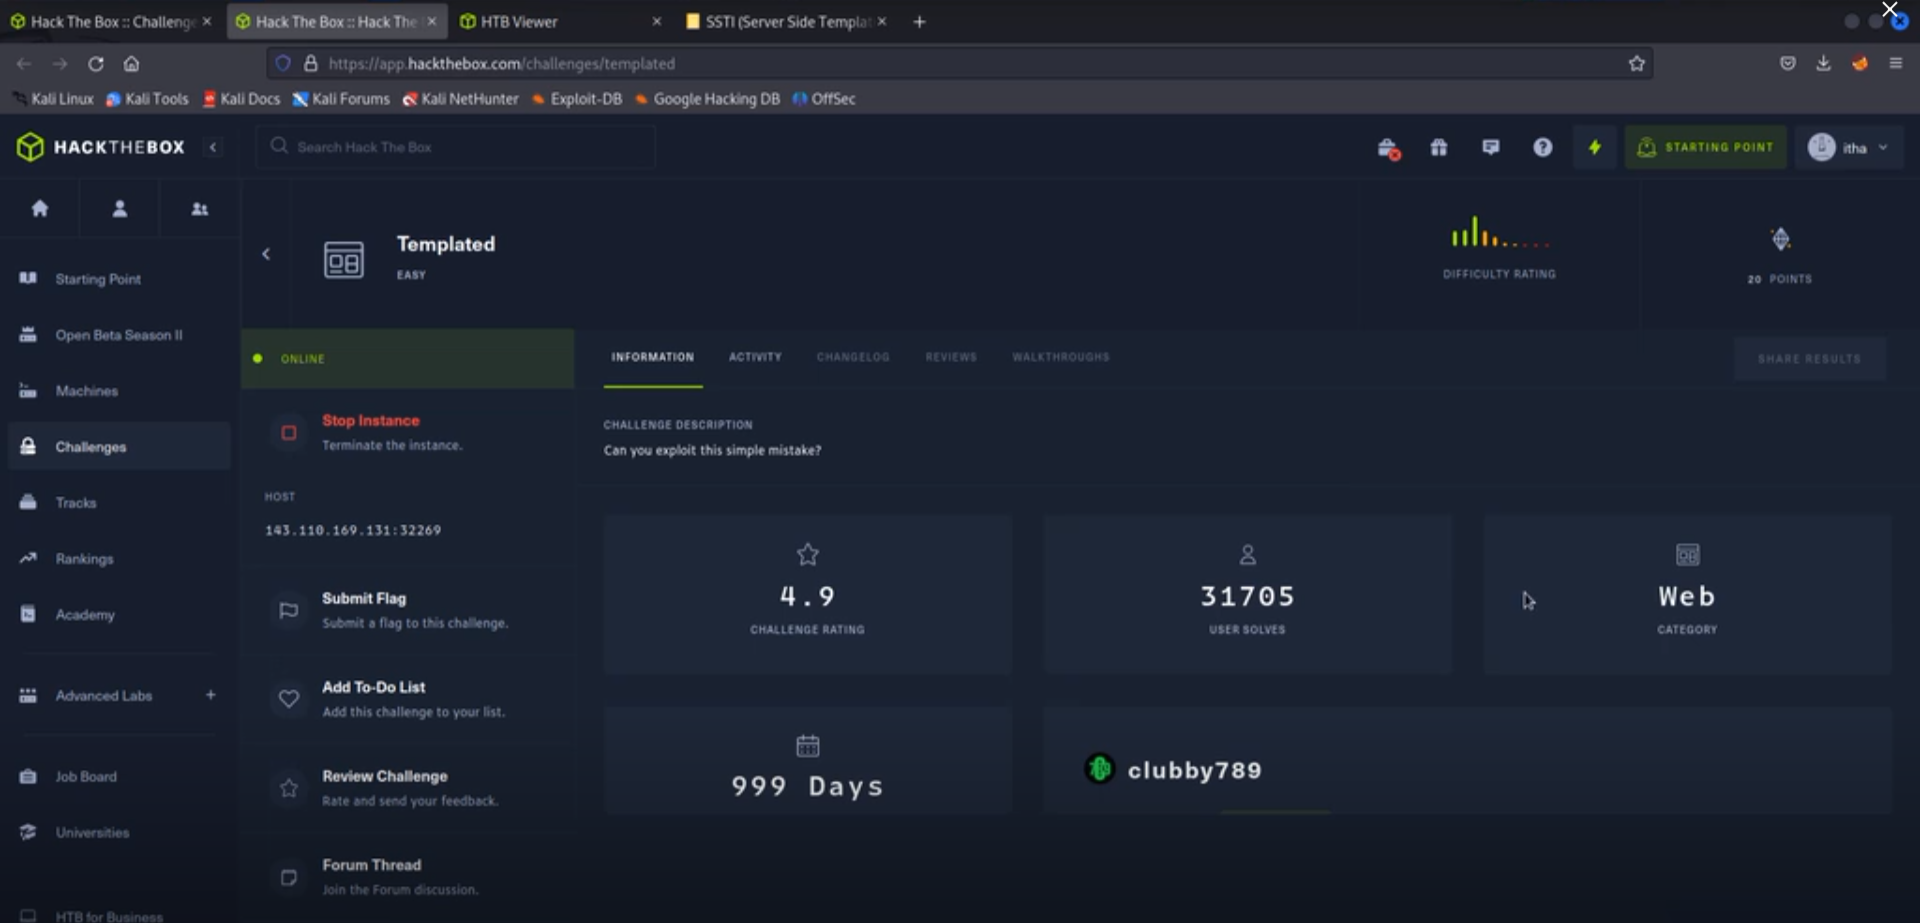Open Submit Flag for this challenge
Screen dimensions: 1920x923
(x=407, y=610)
